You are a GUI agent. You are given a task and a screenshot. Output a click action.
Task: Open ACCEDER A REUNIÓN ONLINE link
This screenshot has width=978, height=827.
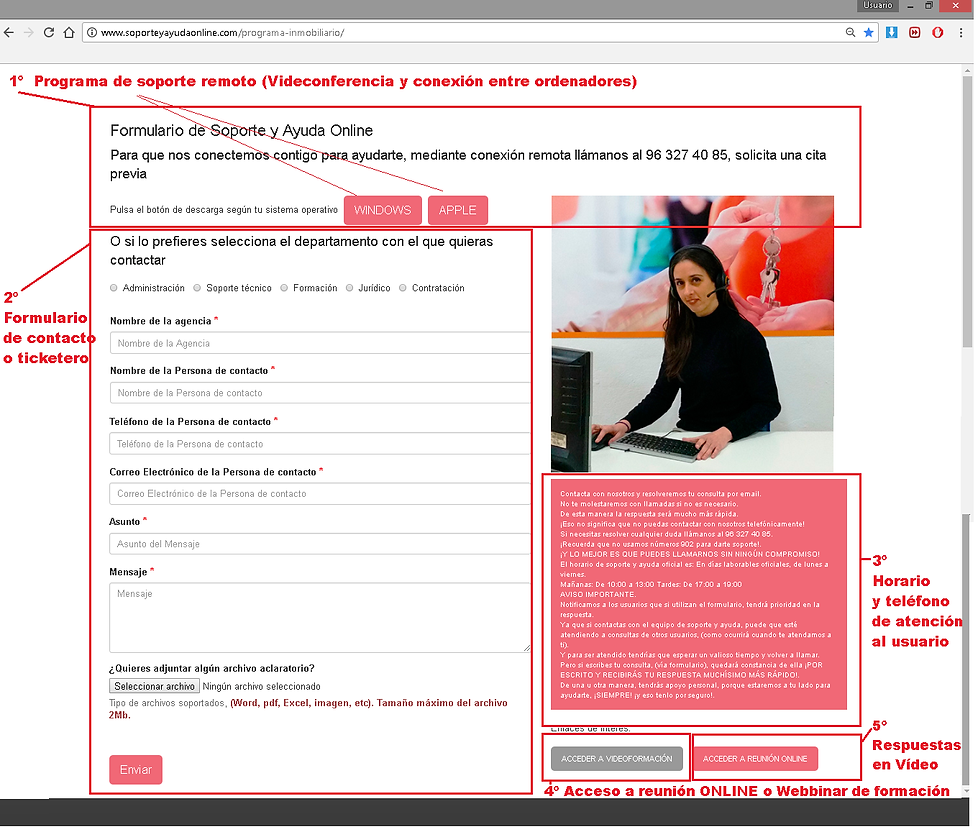755,759
